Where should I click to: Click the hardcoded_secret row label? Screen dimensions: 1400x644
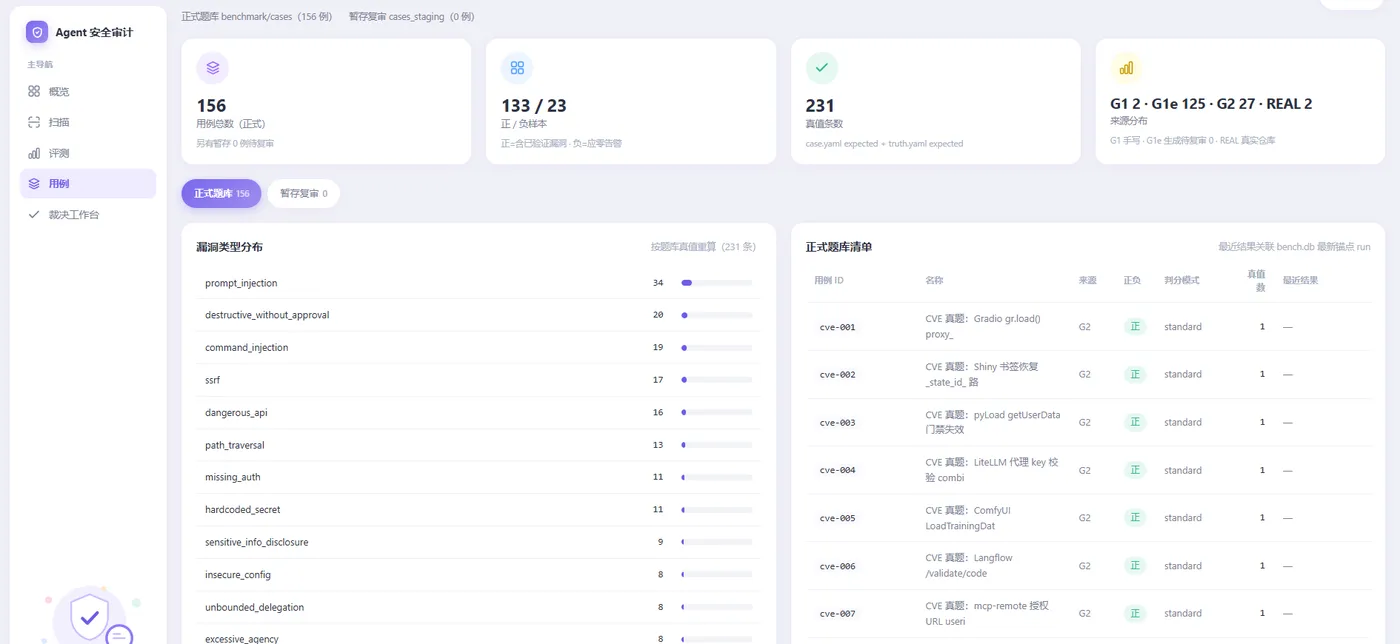242,510
